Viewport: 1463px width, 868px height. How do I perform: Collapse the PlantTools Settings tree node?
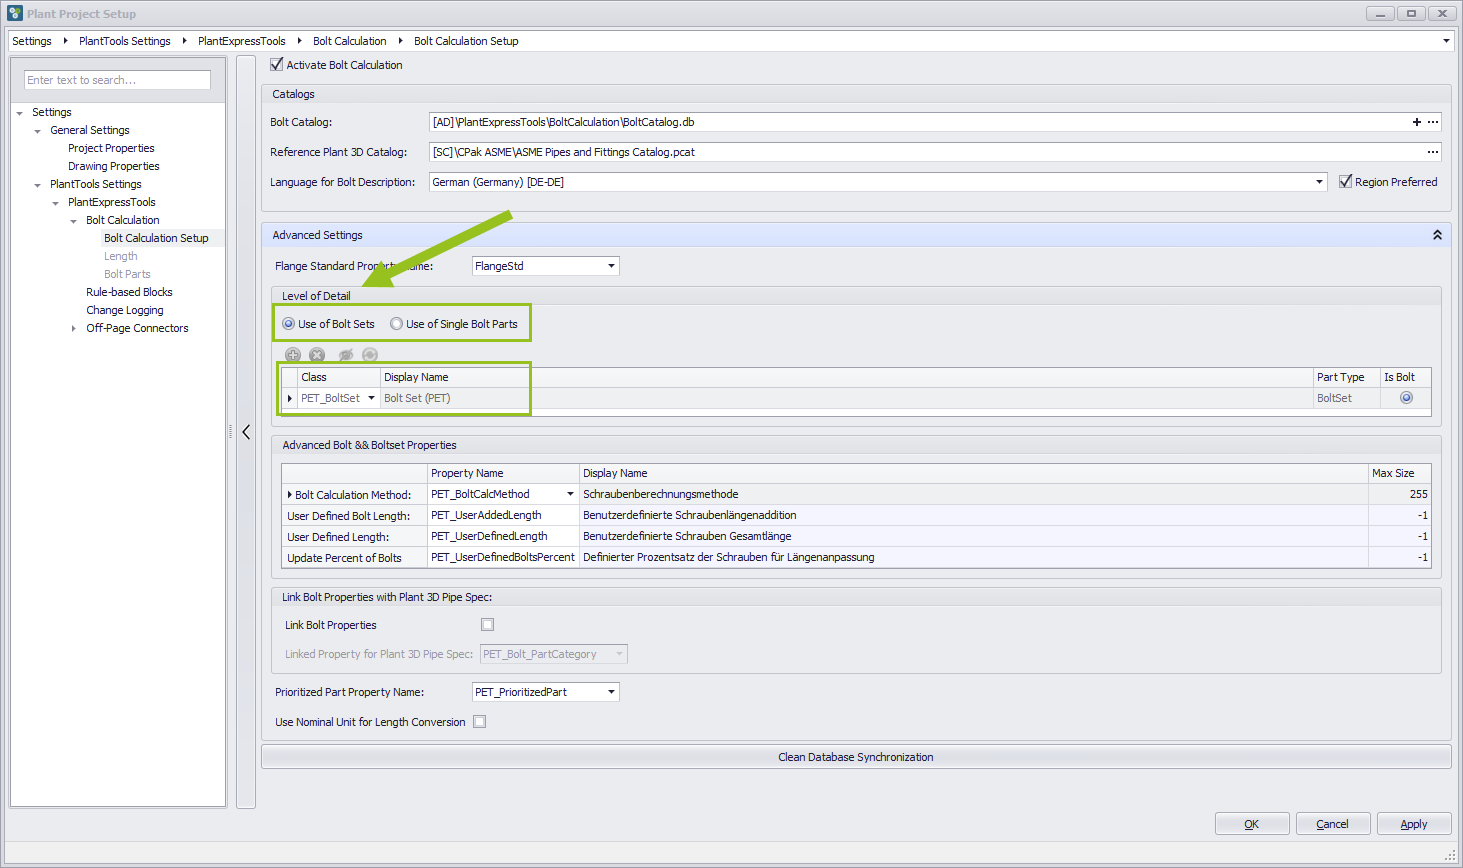pyautogui.click(x=38, y=185)
